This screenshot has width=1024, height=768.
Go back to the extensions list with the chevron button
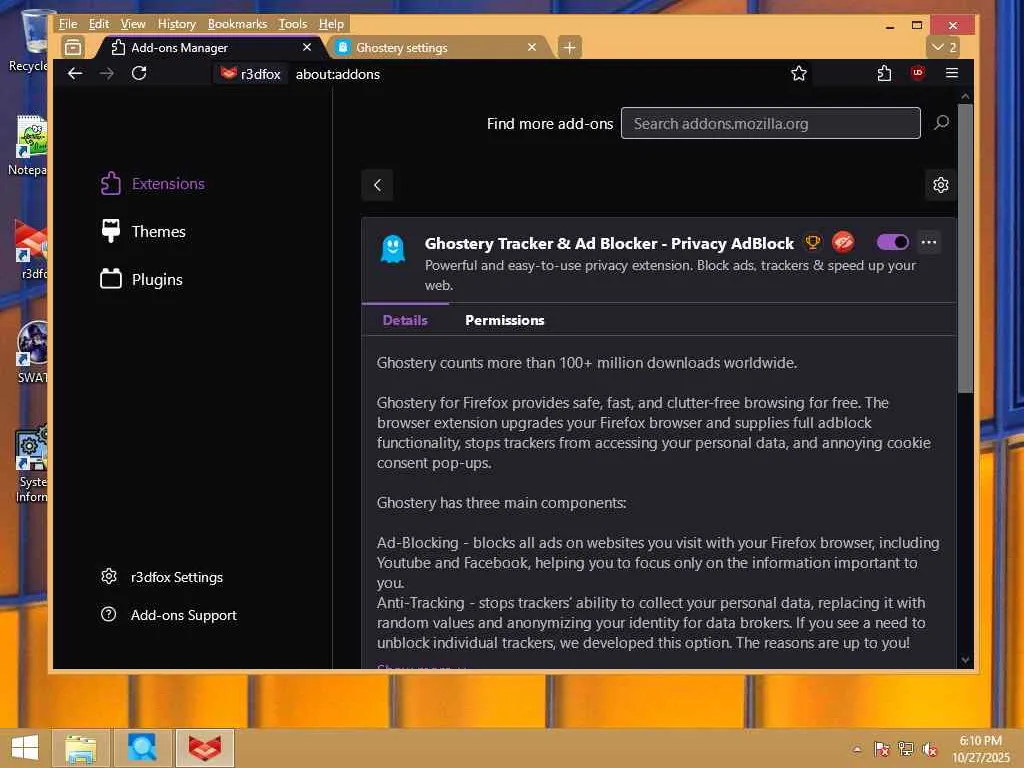(x=377, y=185)
